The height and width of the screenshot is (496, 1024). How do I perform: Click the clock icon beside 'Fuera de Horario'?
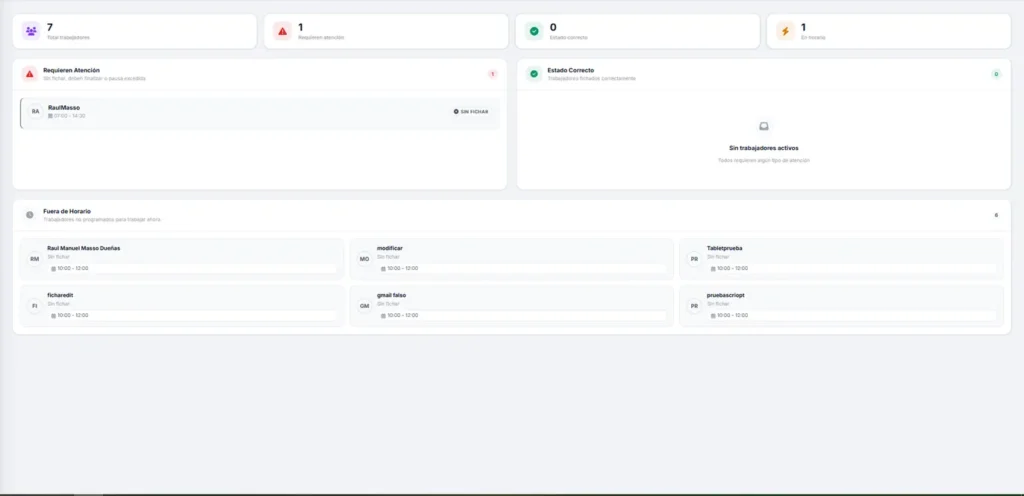[x=29, y=215]
